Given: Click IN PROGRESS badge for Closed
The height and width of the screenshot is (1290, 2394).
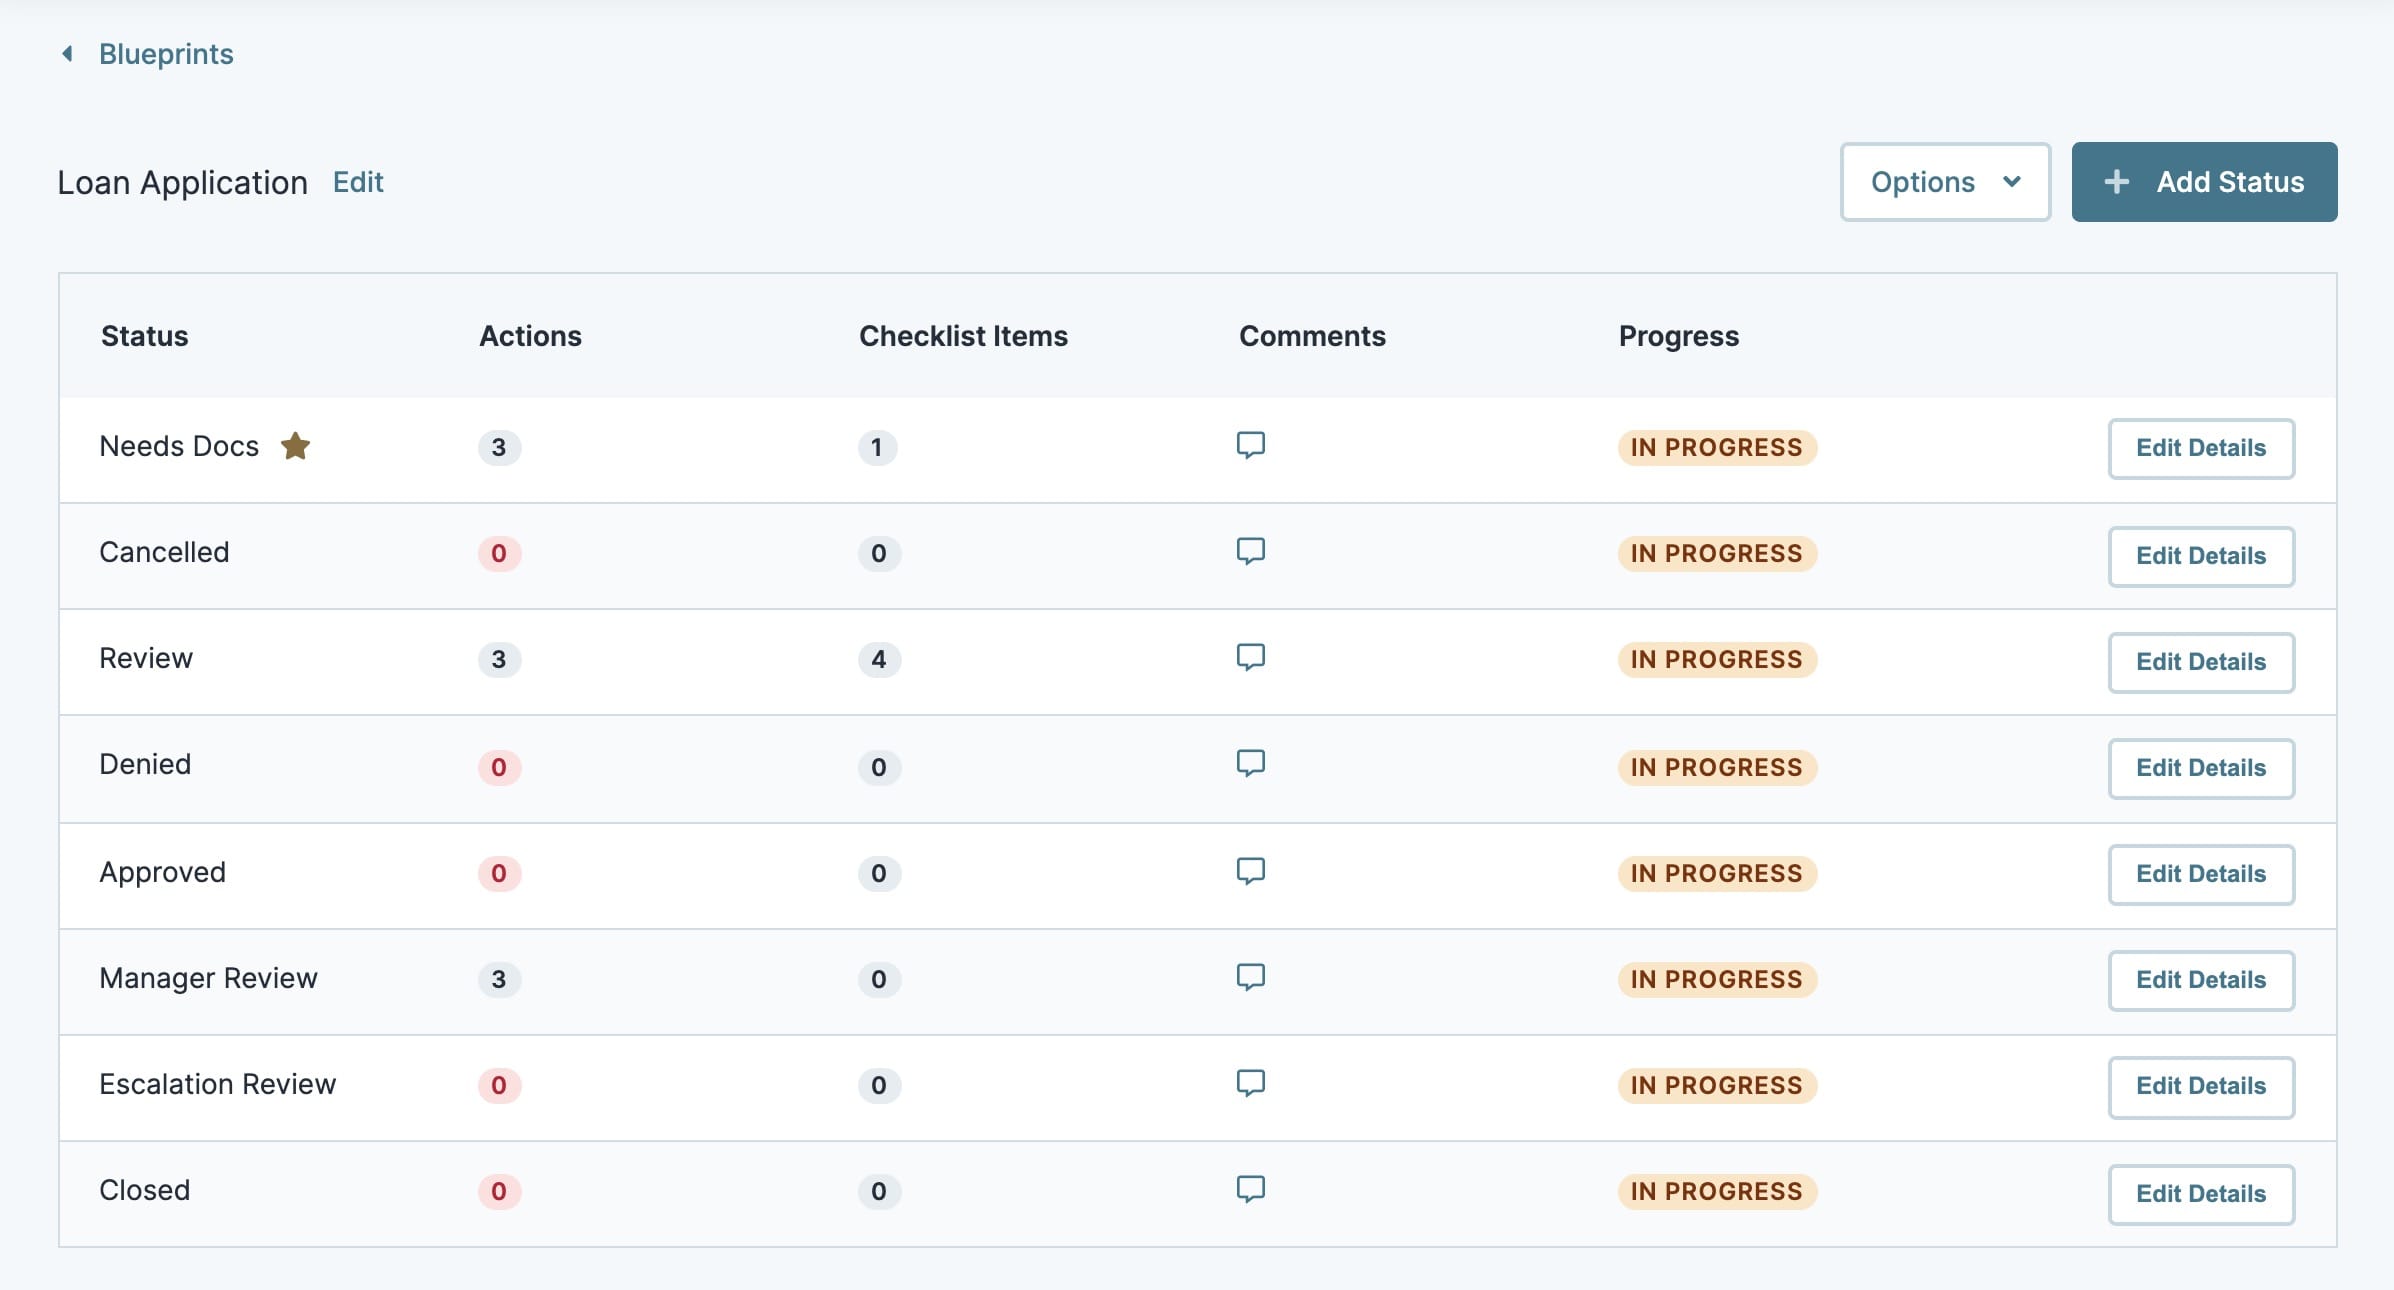Looking at the screenshot, I should point(1717,1191).
